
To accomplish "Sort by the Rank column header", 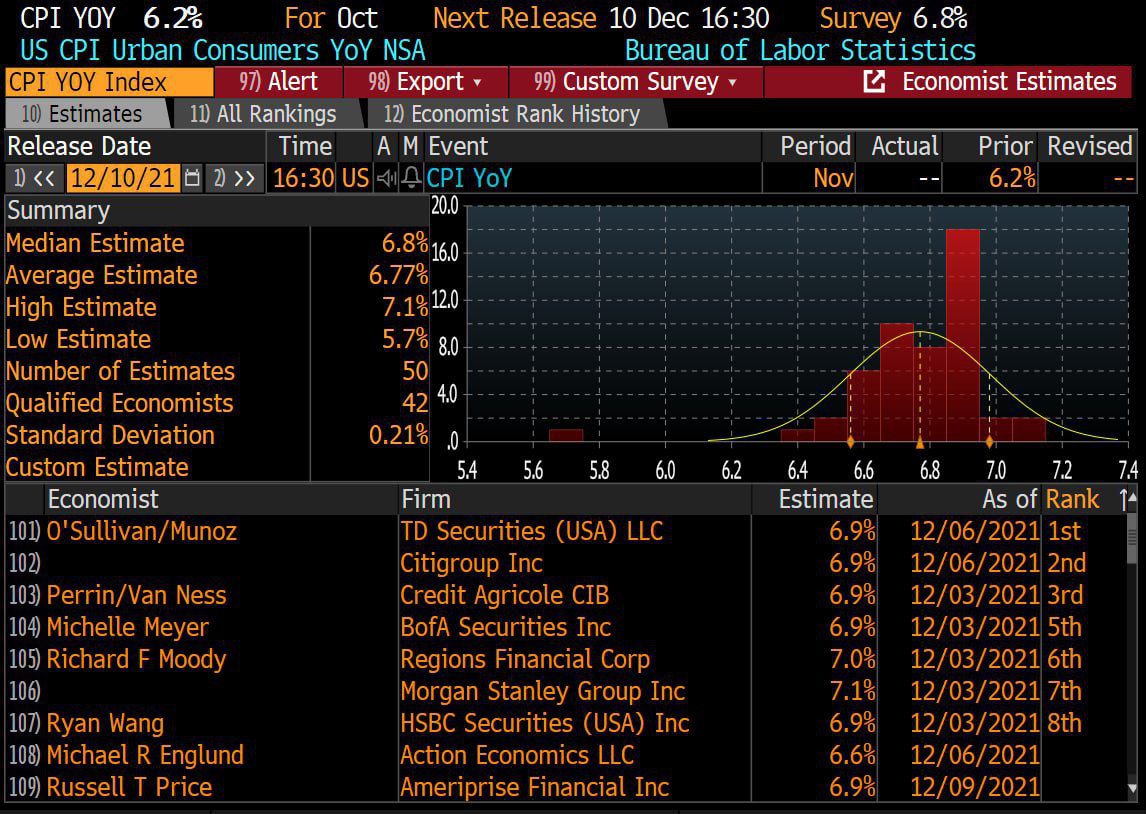I will pos(1072,500).
